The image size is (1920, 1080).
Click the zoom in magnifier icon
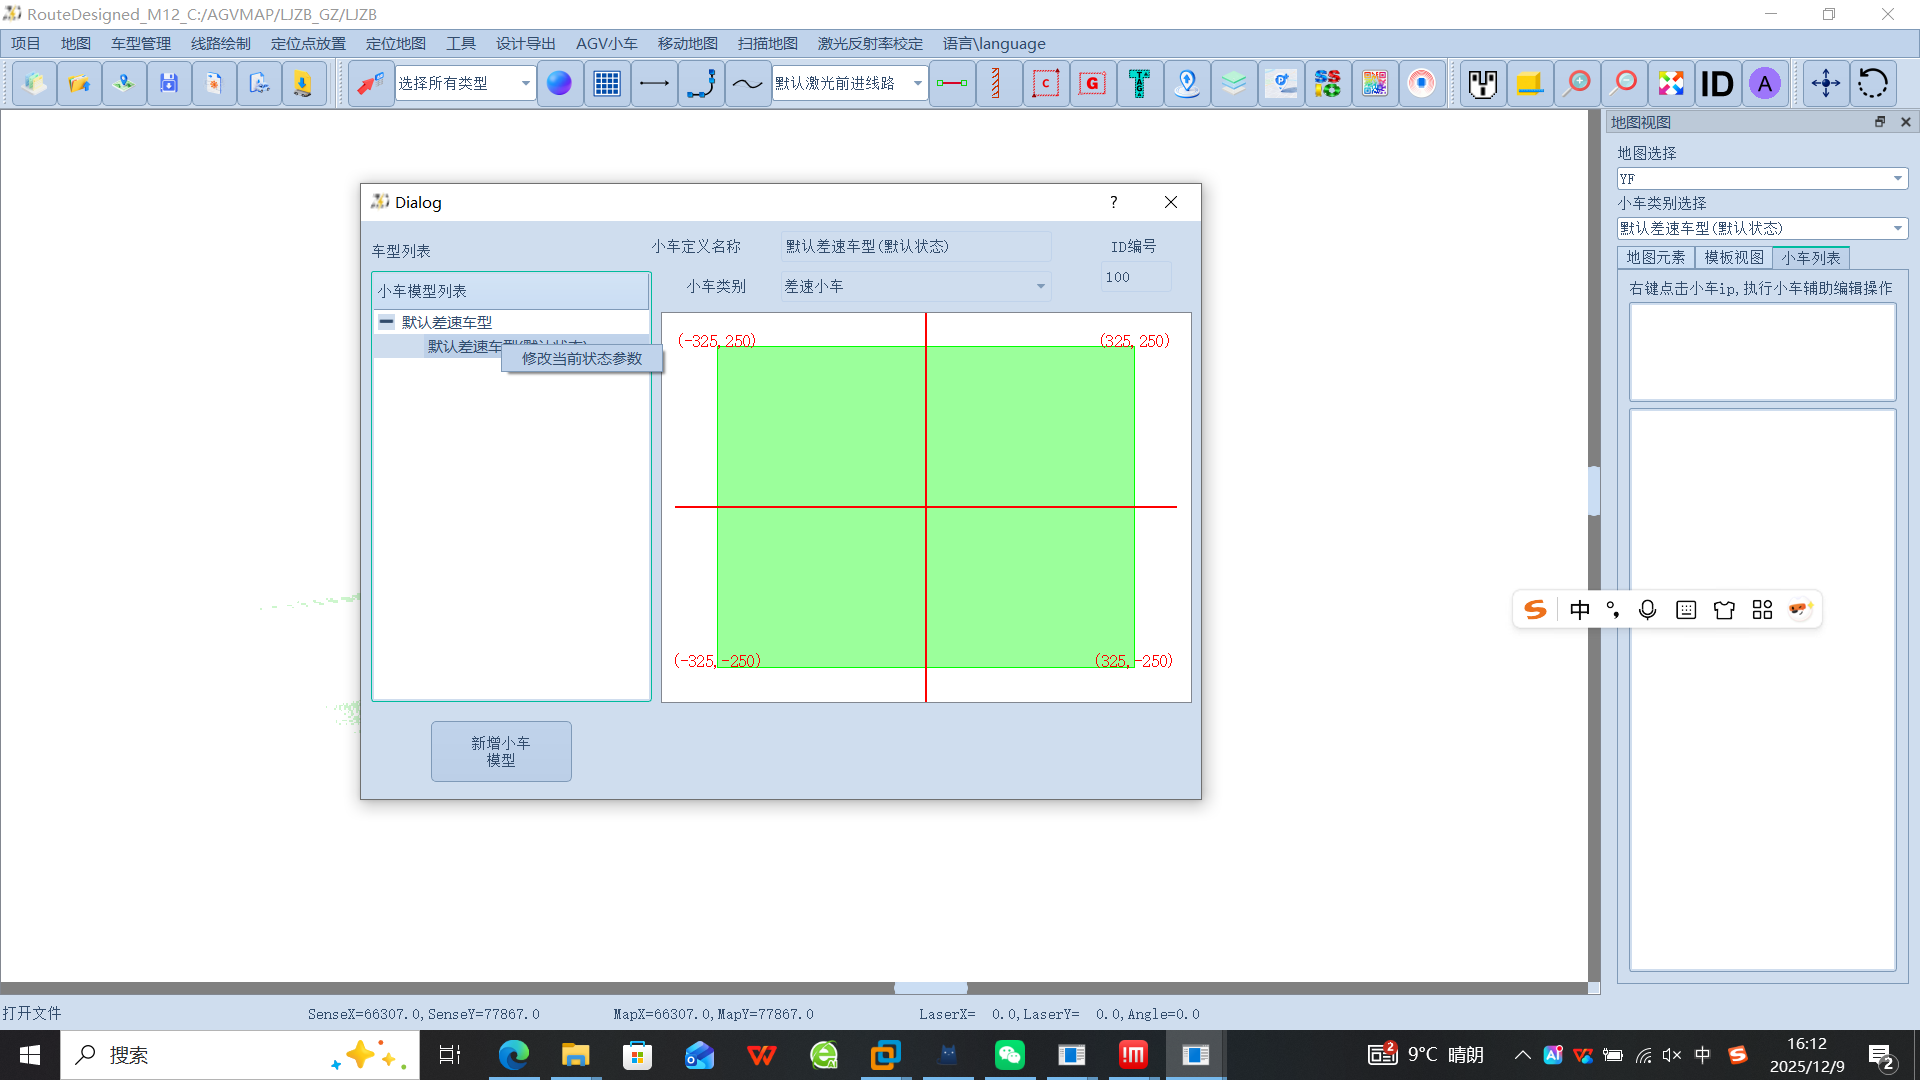tap(1577, 83)
